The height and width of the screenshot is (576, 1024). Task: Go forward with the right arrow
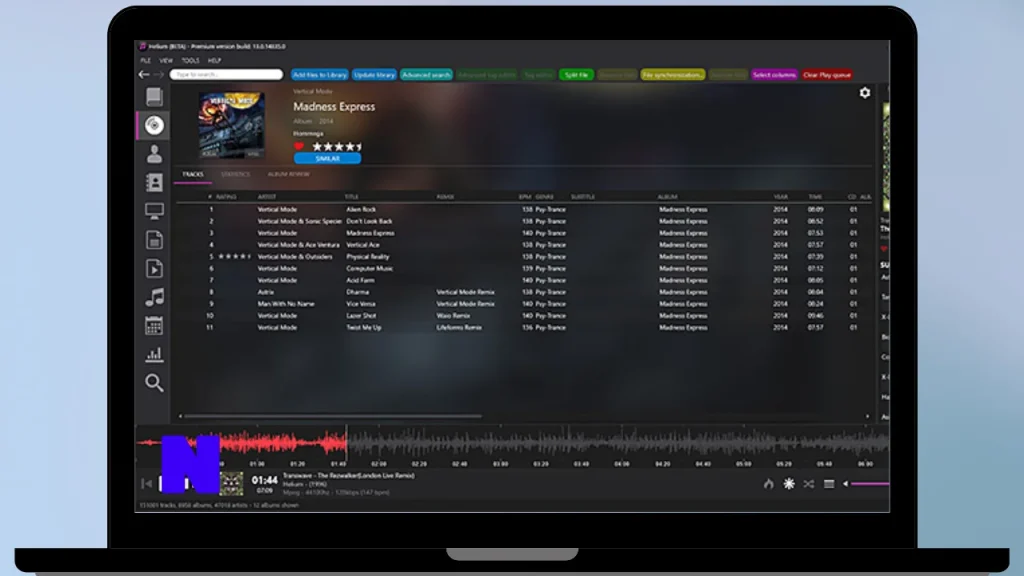pos(159,74)
